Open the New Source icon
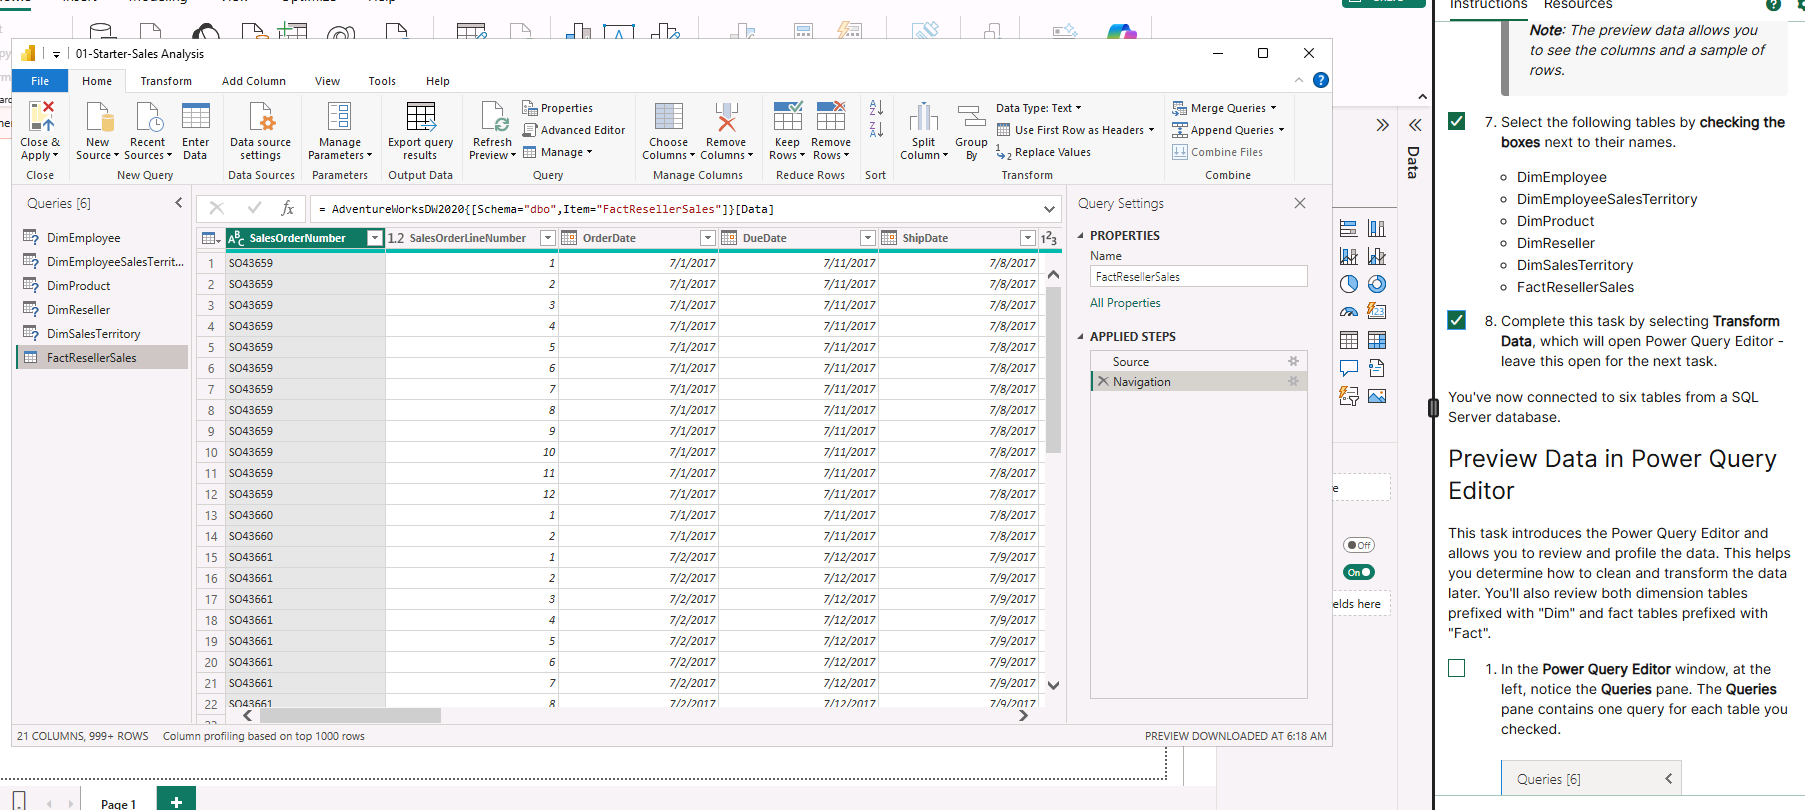This screenshot has height=810, width=1805. (98, 117)
